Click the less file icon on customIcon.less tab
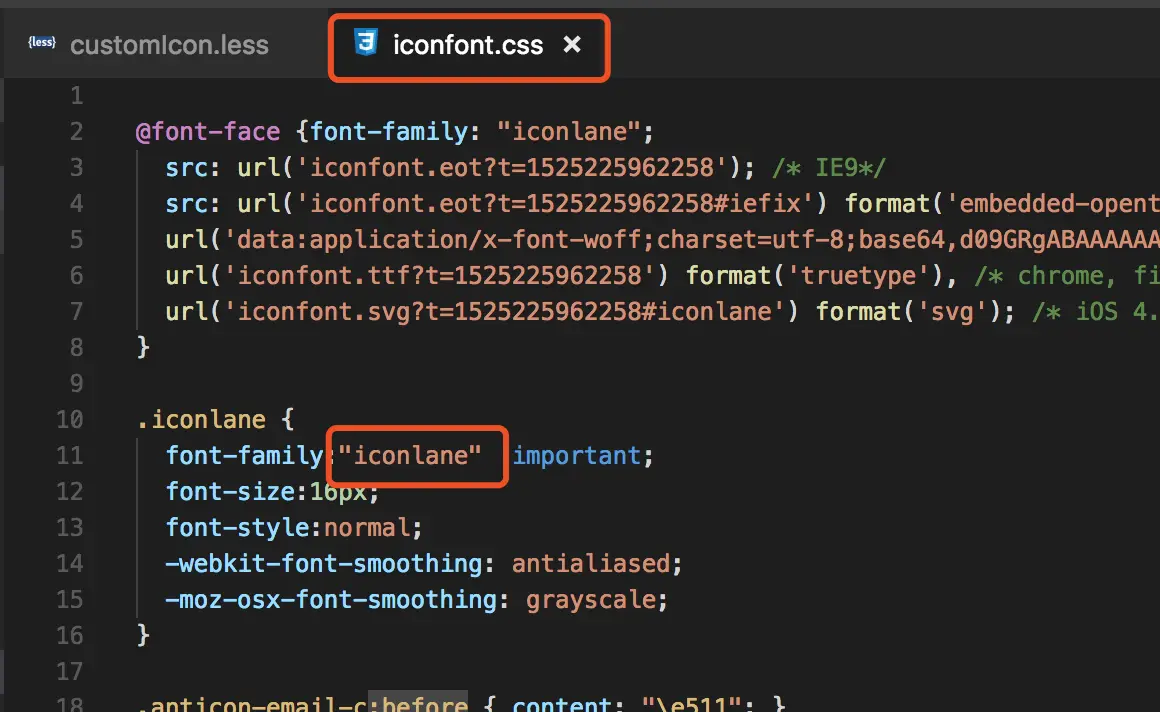 pos(42,42)
